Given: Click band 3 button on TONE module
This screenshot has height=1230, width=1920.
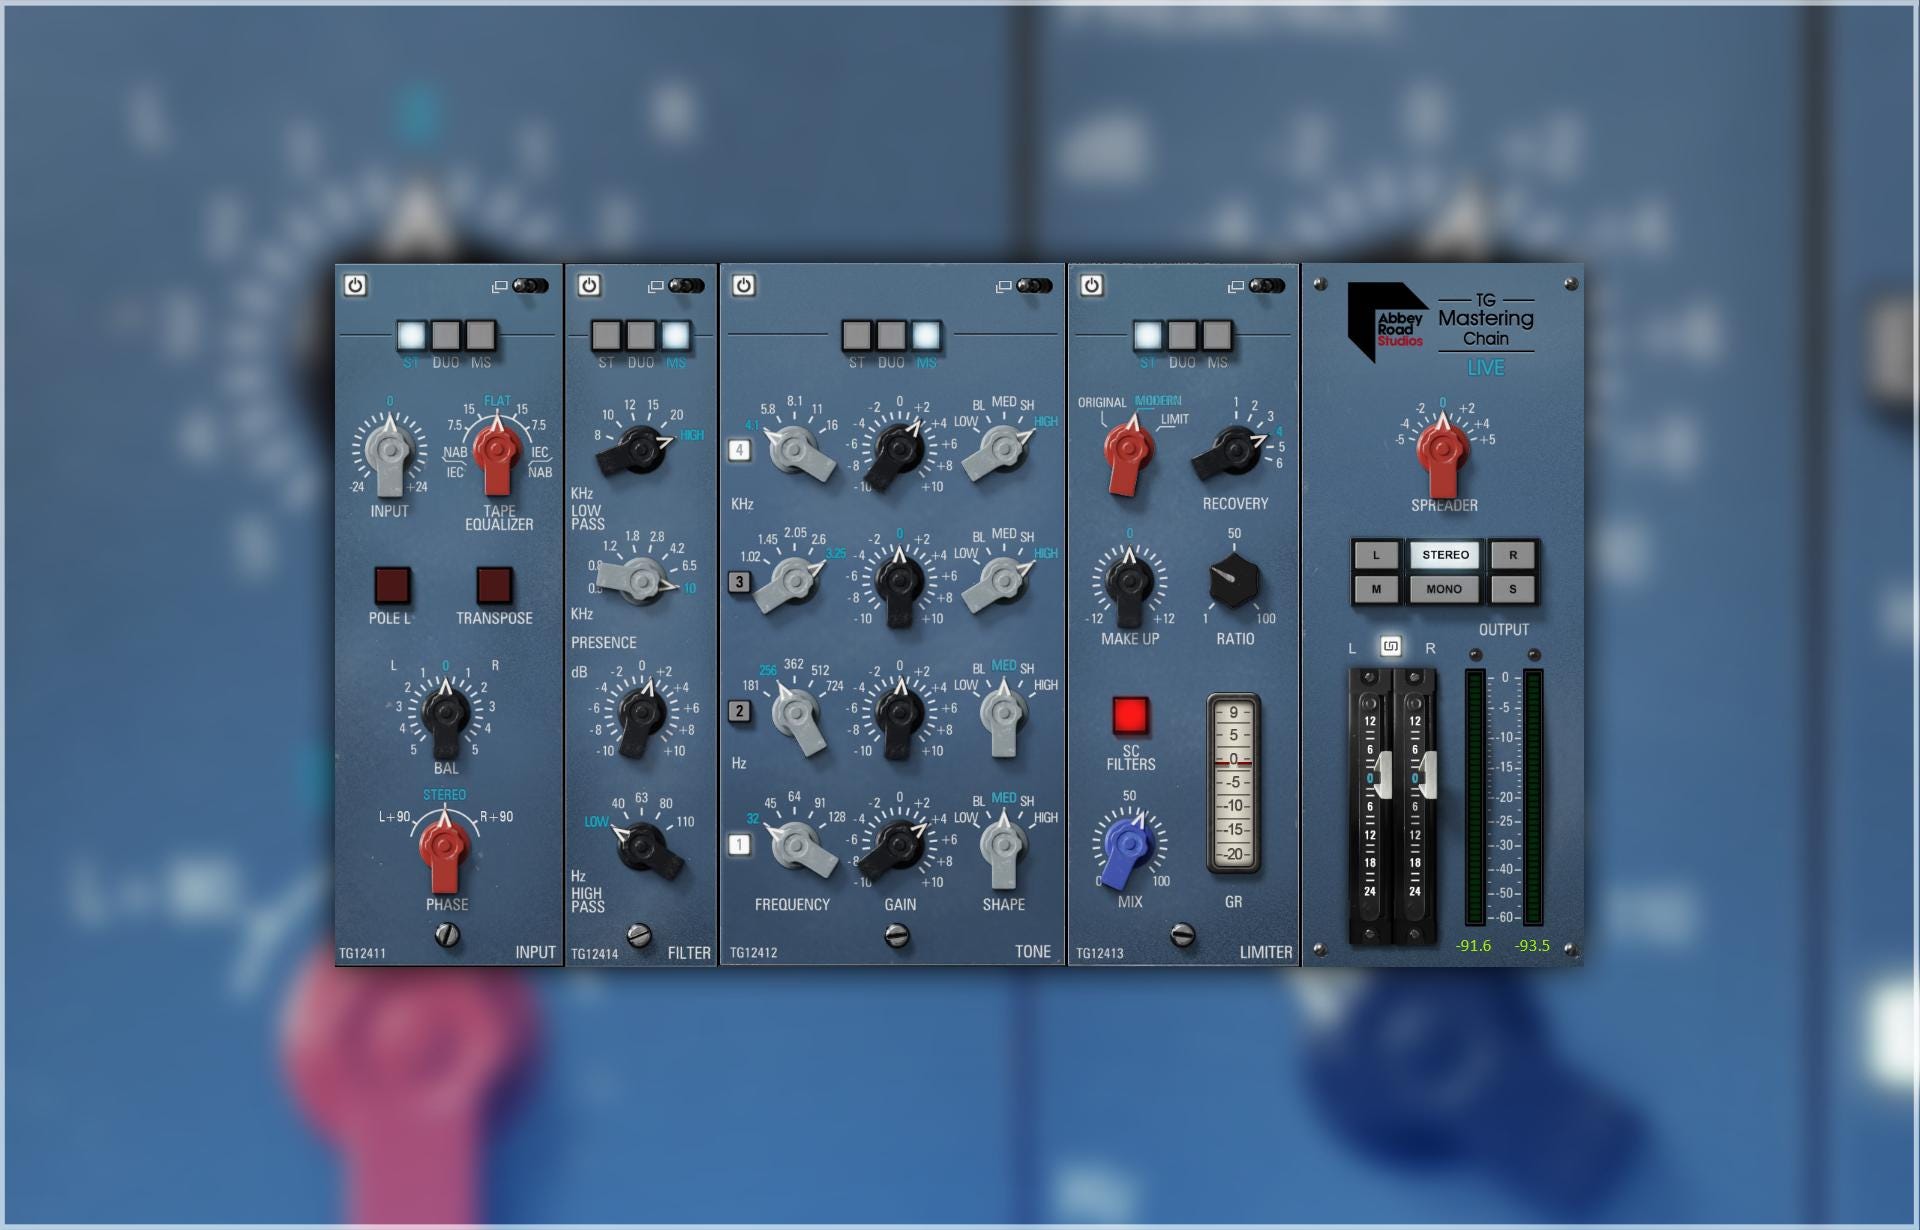Looking at the screenshot, I should 739,582.
